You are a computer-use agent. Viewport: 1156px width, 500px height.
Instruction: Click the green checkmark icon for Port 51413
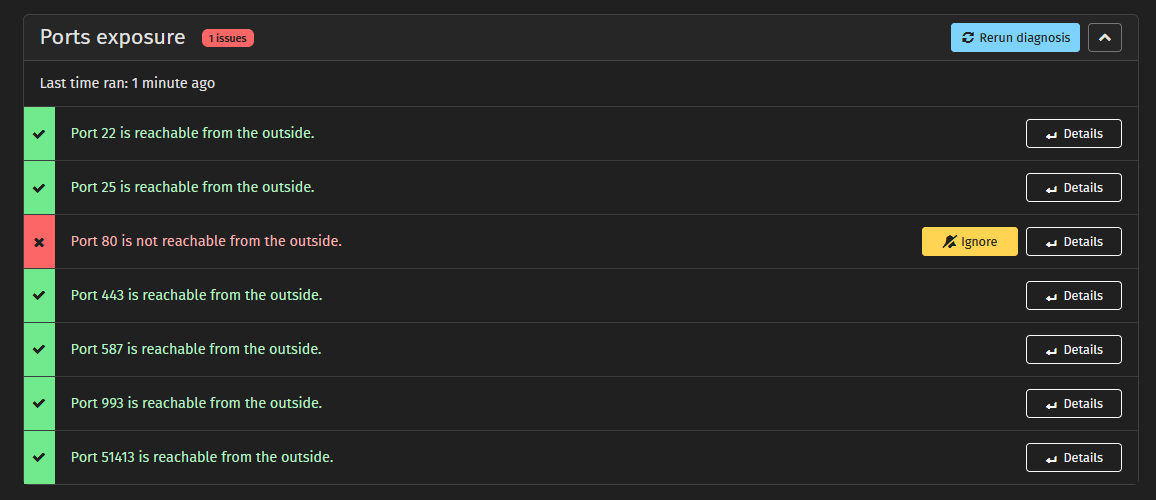(x=39, y=458)
